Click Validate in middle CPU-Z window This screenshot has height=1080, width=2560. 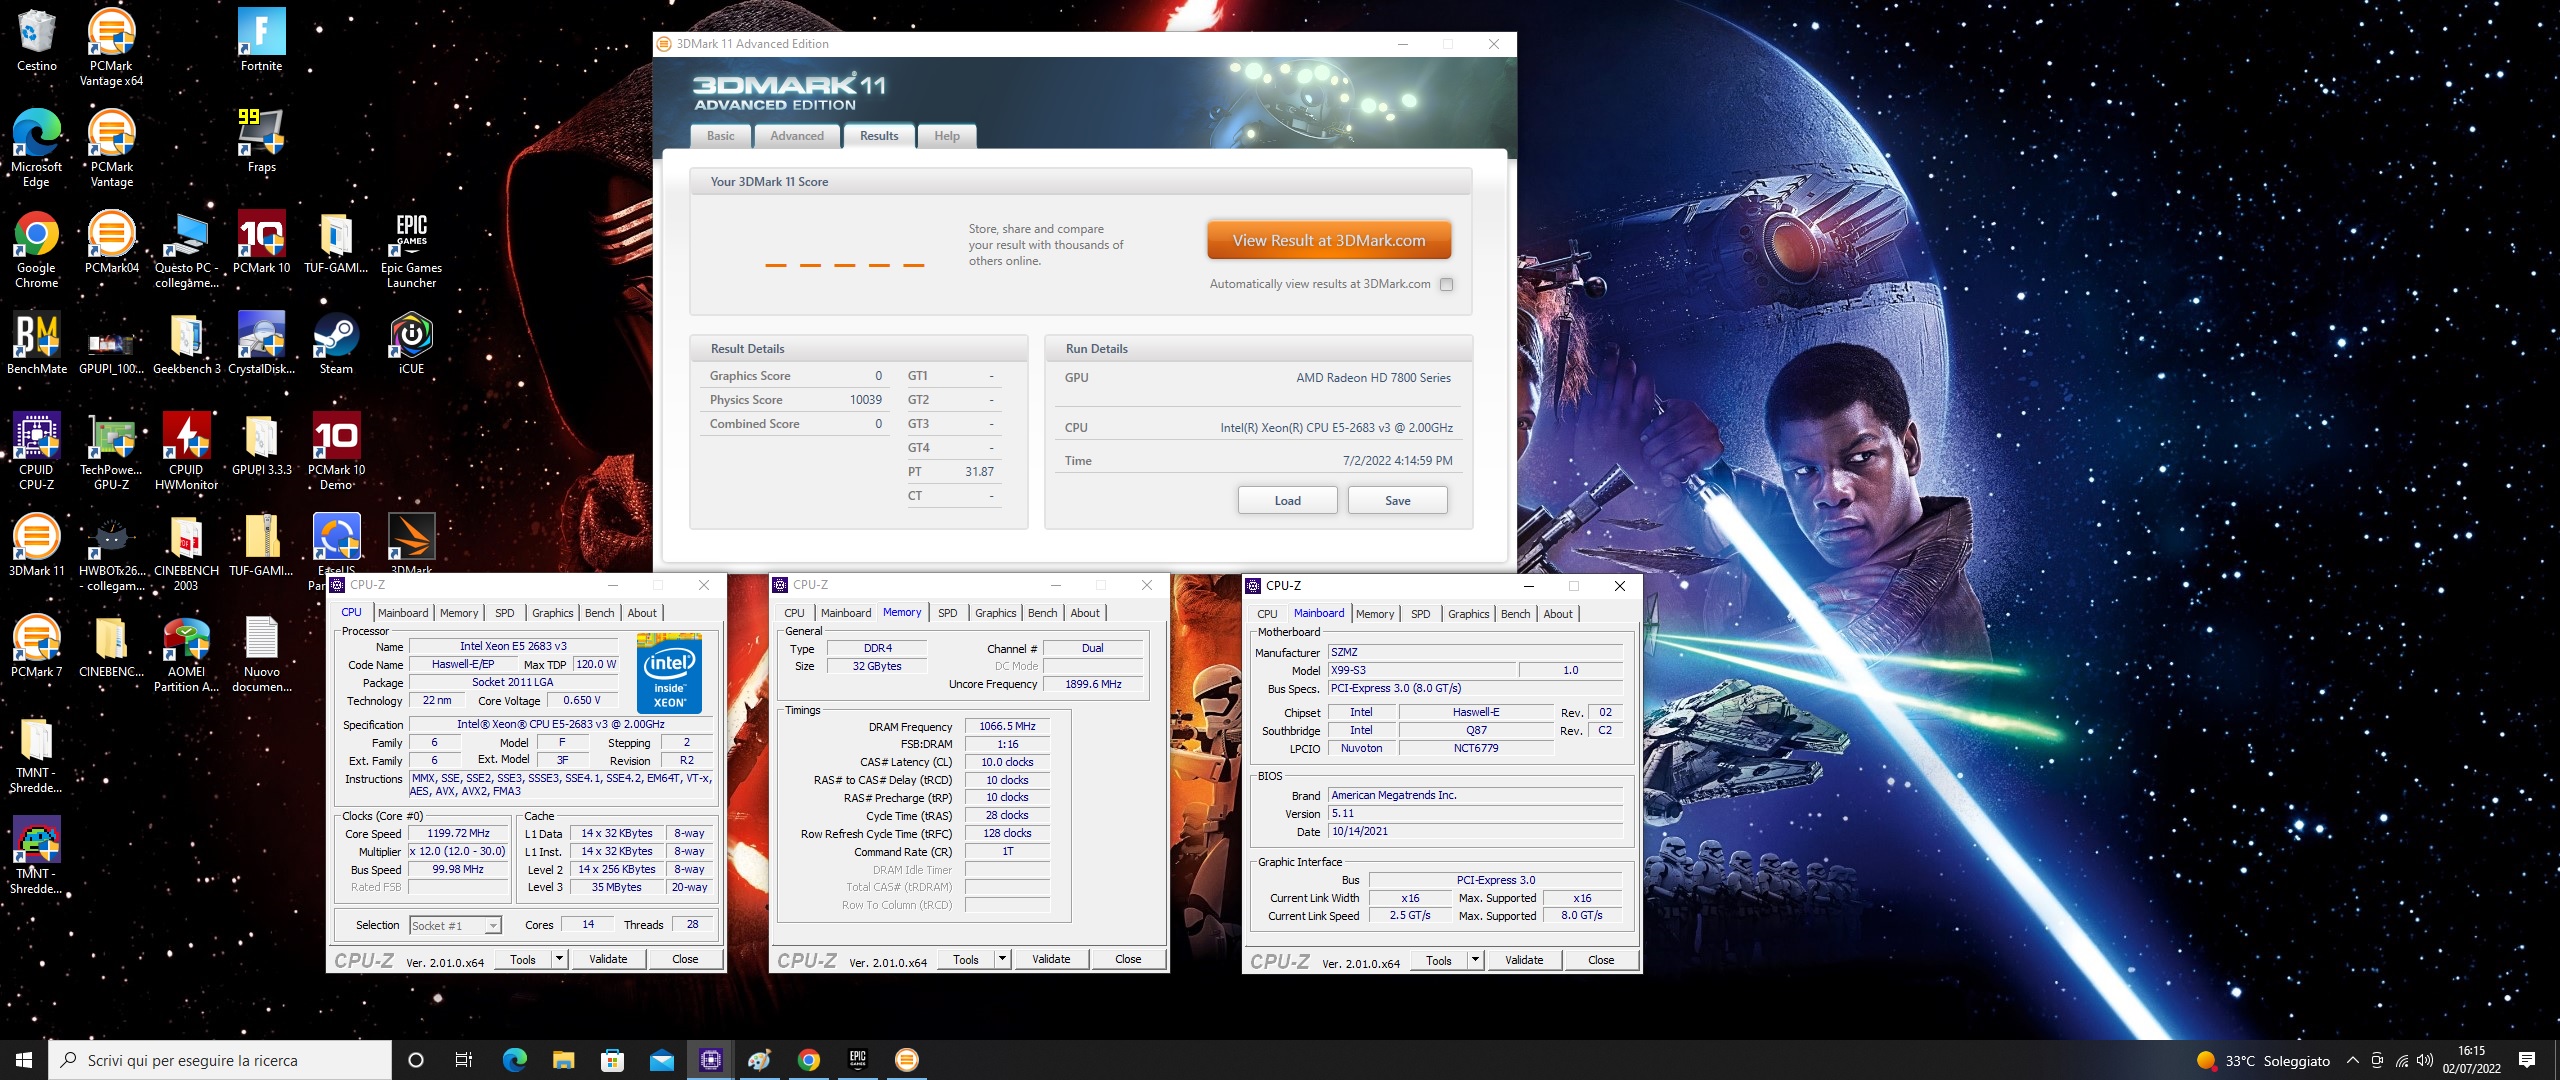[1051, 959]
